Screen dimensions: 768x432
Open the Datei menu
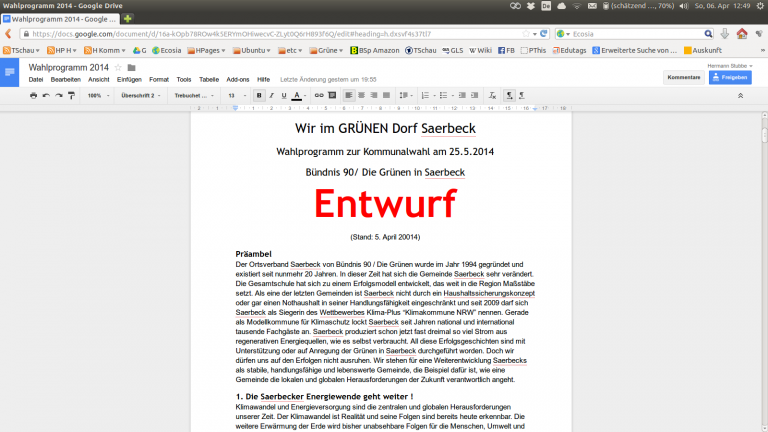coord(36,79)
